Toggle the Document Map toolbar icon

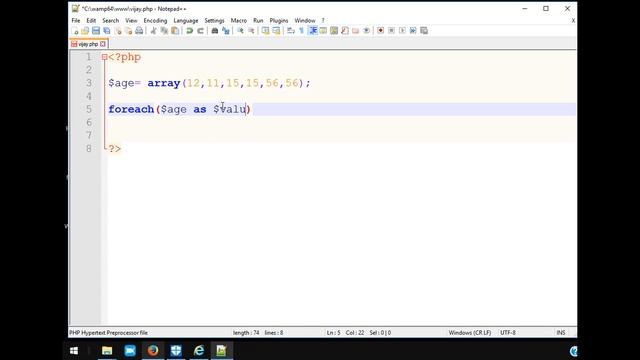tap(334, 31)
